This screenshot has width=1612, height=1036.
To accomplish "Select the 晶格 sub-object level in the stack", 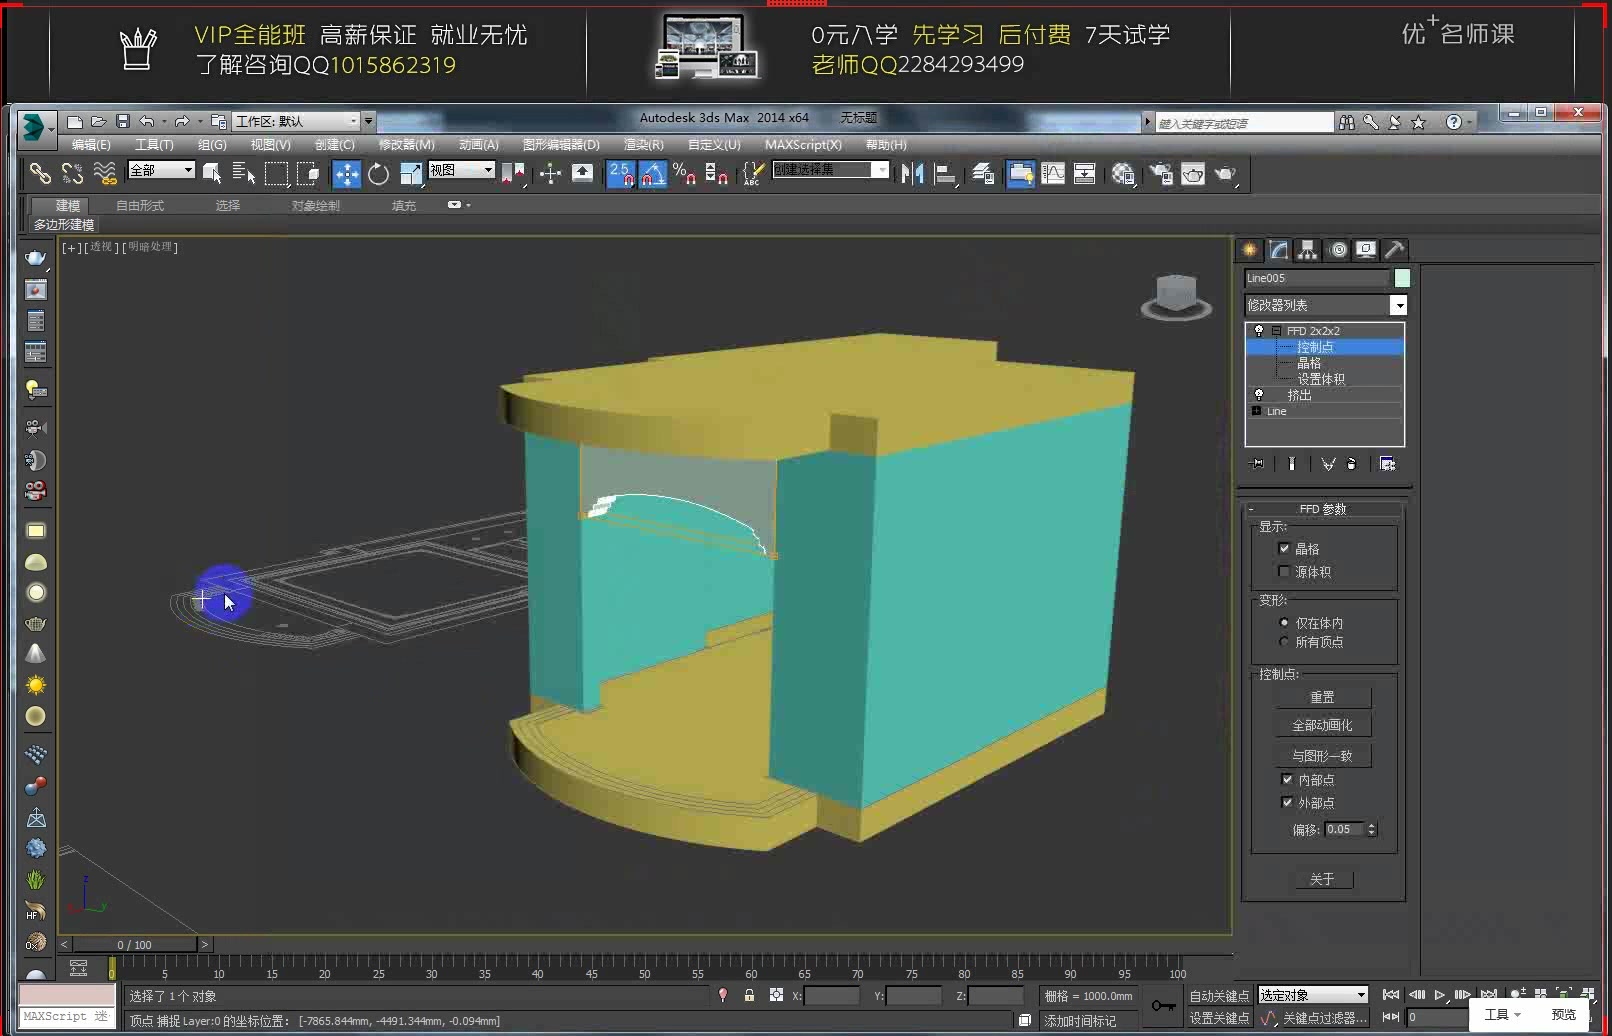I will pyautogui.click(x=1308, y=363).
